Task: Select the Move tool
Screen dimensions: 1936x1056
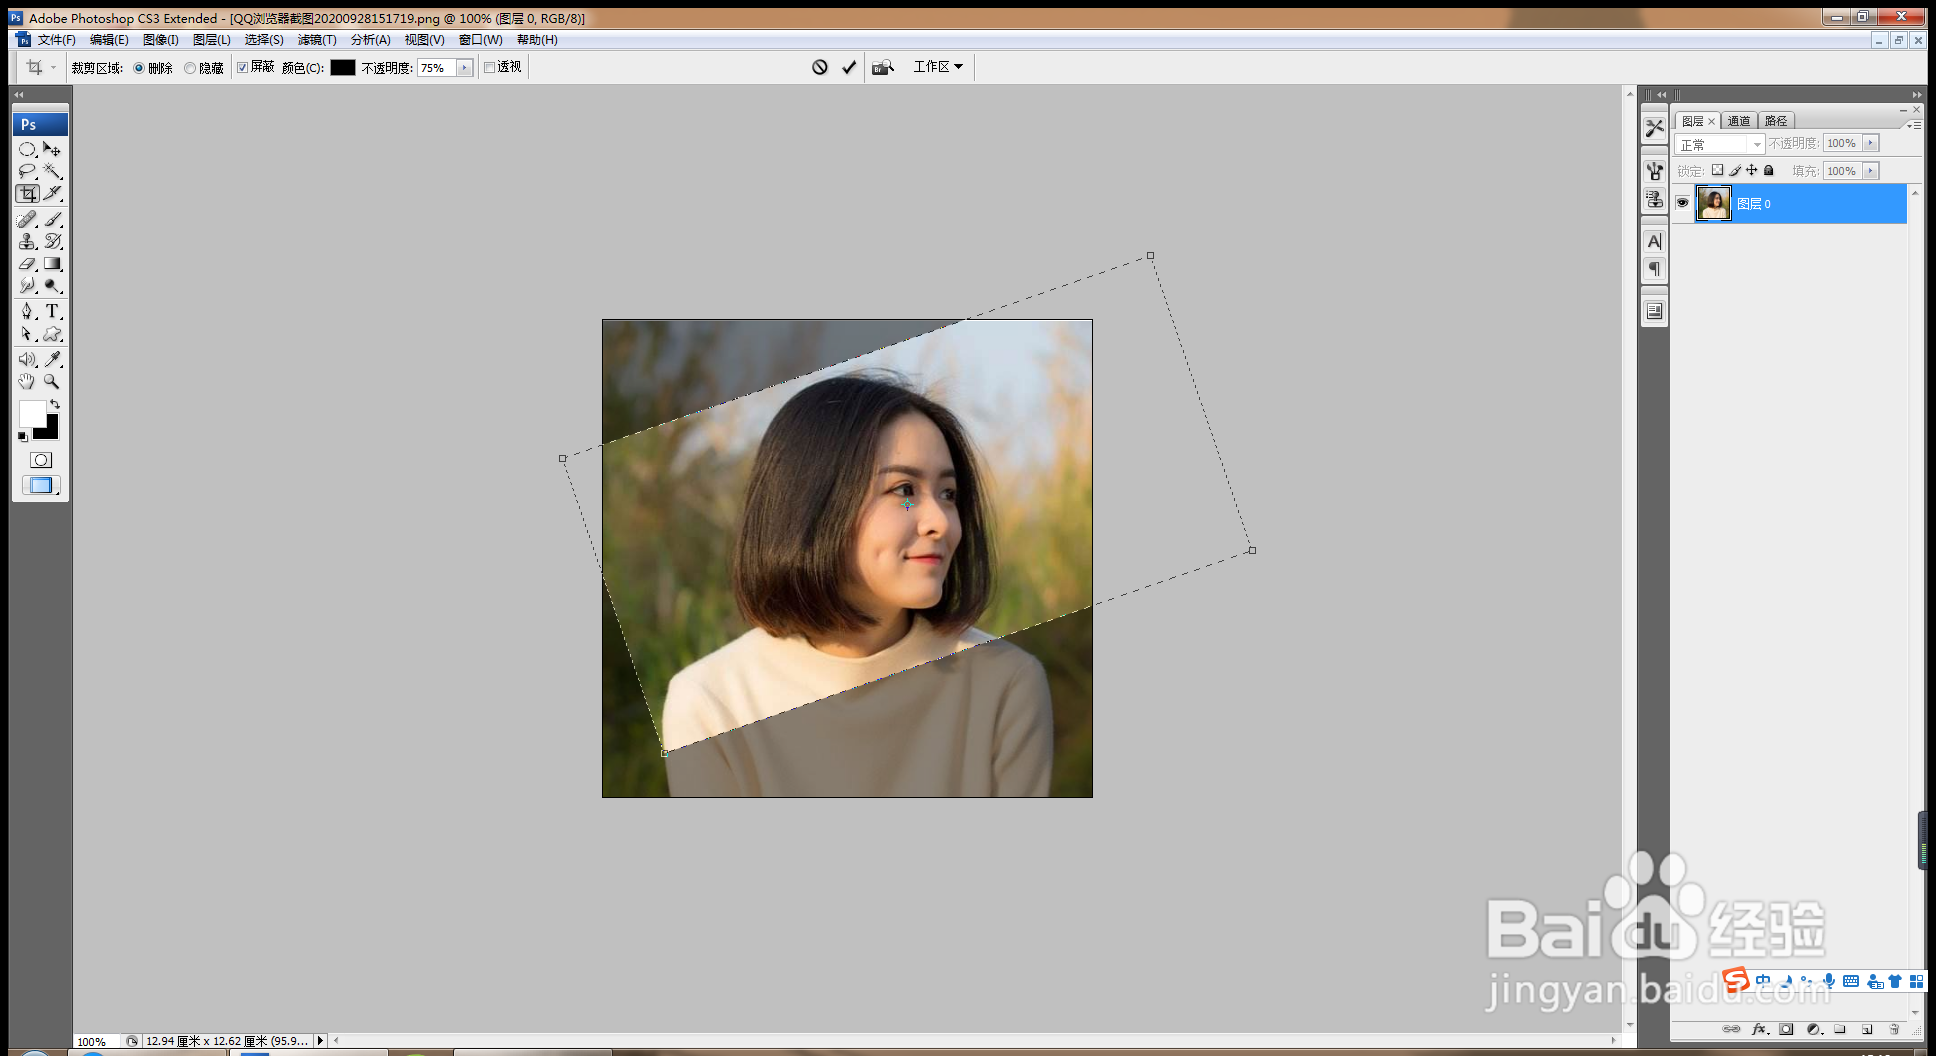Action: point(52,149)
